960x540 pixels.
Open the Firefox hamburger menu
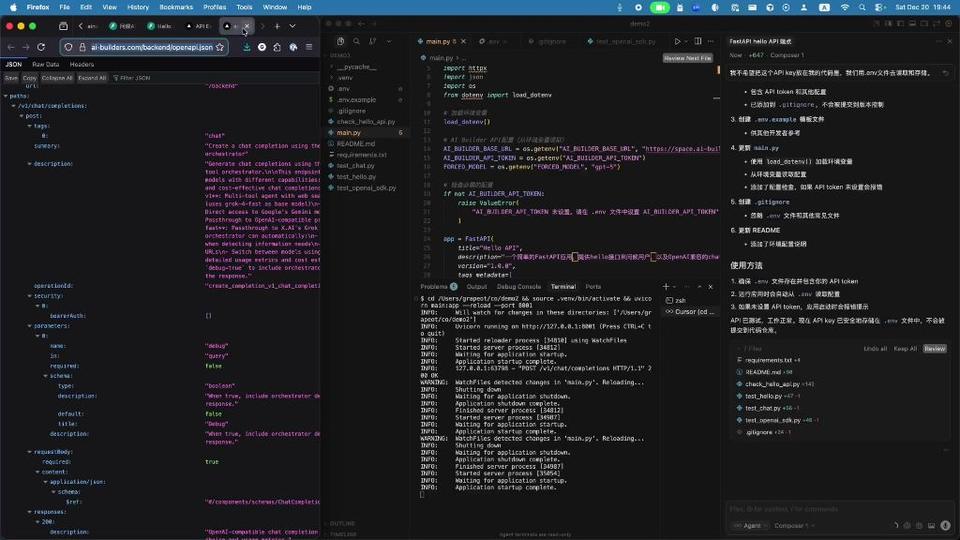click(309, 47)
